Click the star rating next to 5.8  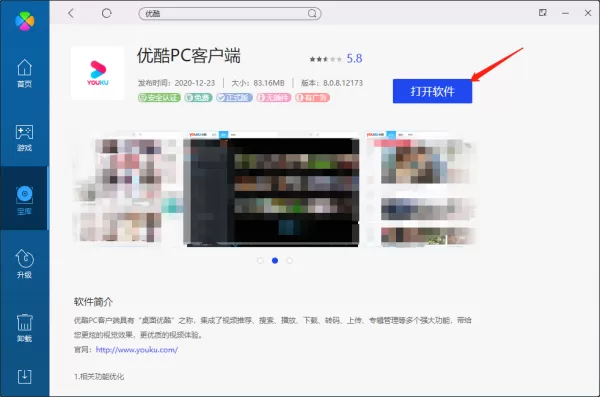(325, 59)
